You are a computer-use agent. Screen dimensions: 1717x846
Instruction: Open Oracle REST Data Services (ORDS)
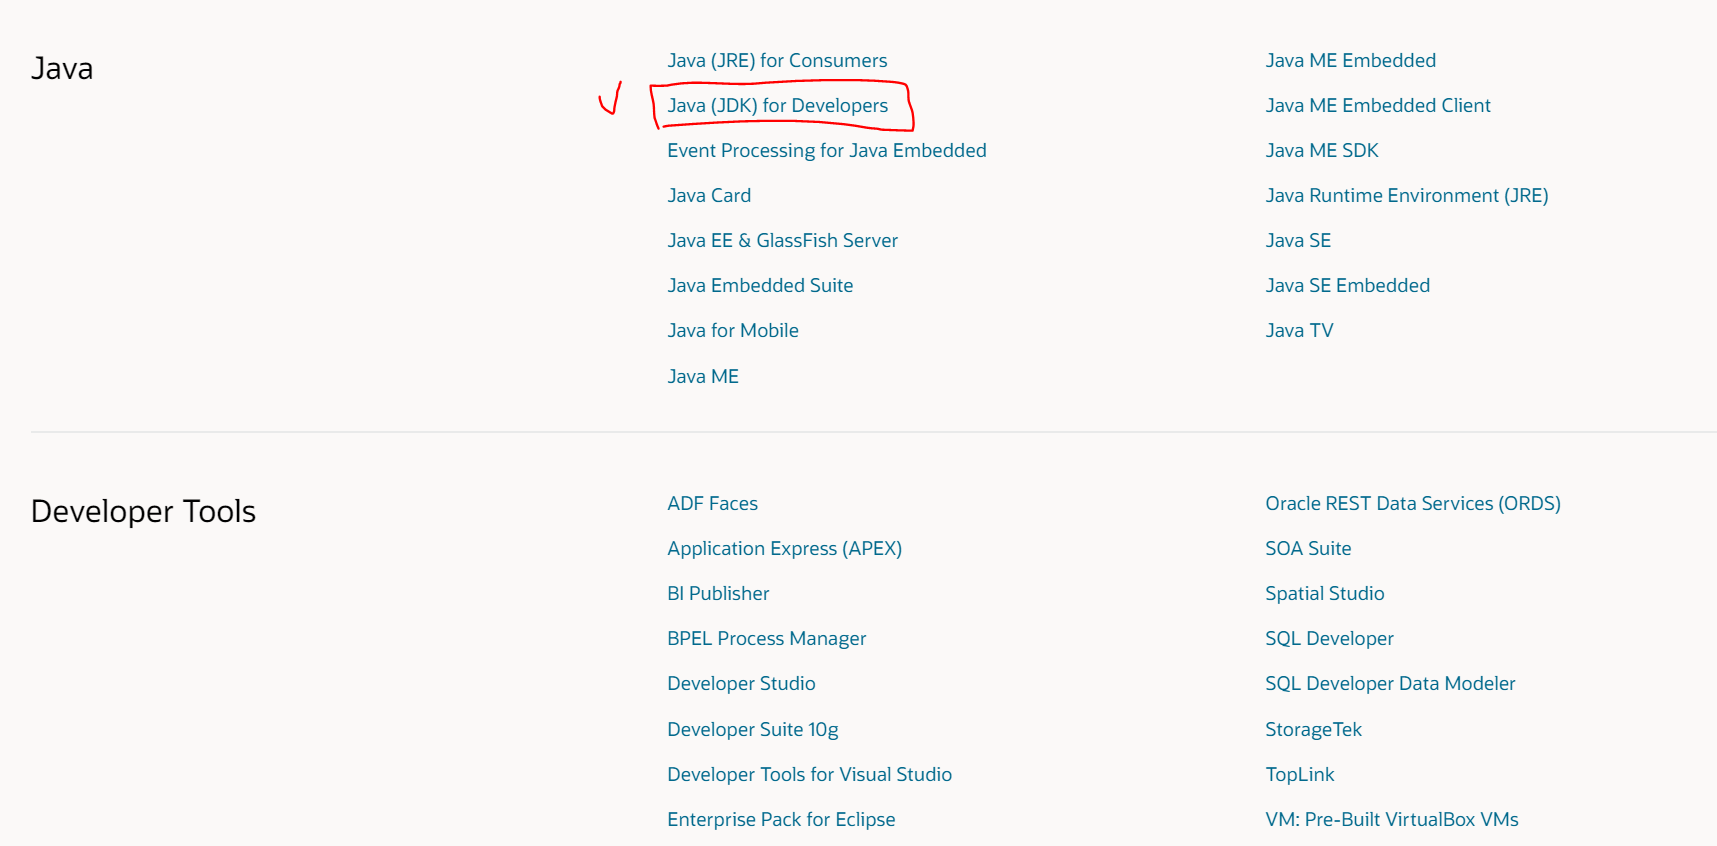1413,504
